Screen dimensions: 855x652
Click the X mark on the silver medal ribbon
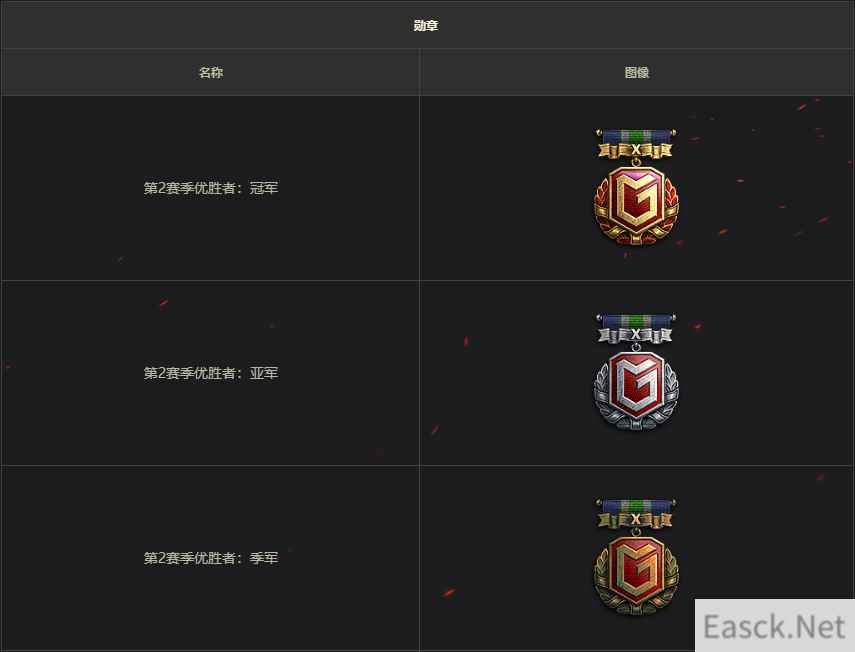(636, 334)
